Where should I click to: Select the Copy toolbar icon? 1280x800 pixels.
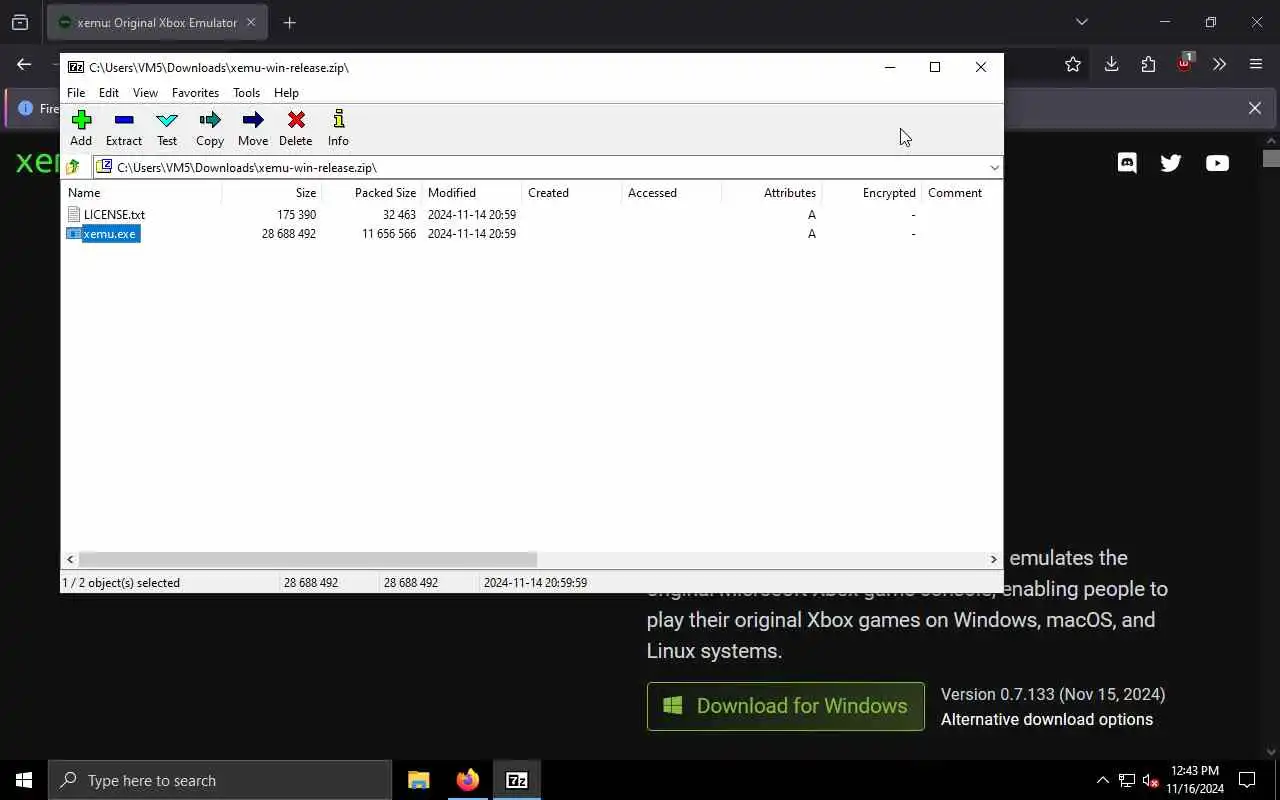[x=210, y=128]
